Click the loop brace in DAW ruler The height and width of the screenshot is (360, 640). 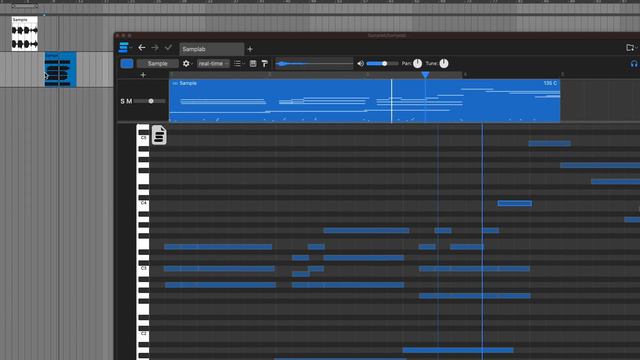(x=24, y=6)
